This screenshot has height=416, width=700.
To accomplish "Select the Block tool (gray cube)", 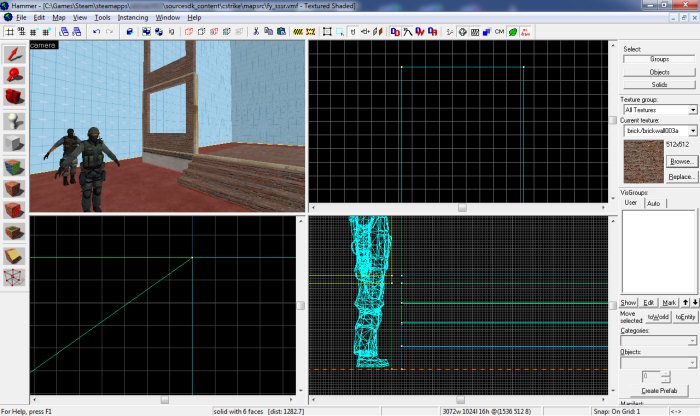I will [x=14, y=144].
